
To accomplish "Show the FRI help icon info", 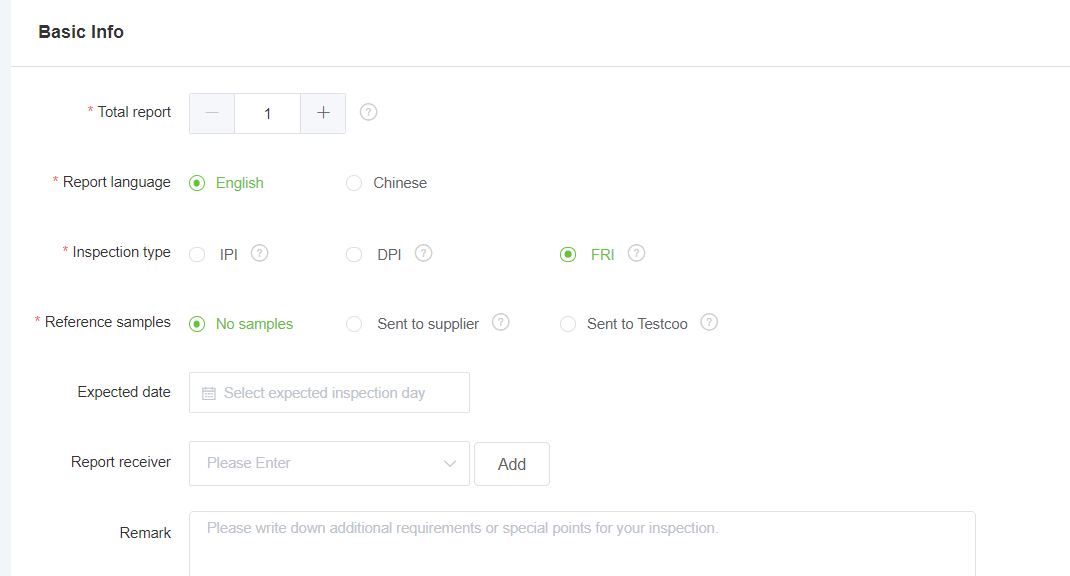I will 637,253.
